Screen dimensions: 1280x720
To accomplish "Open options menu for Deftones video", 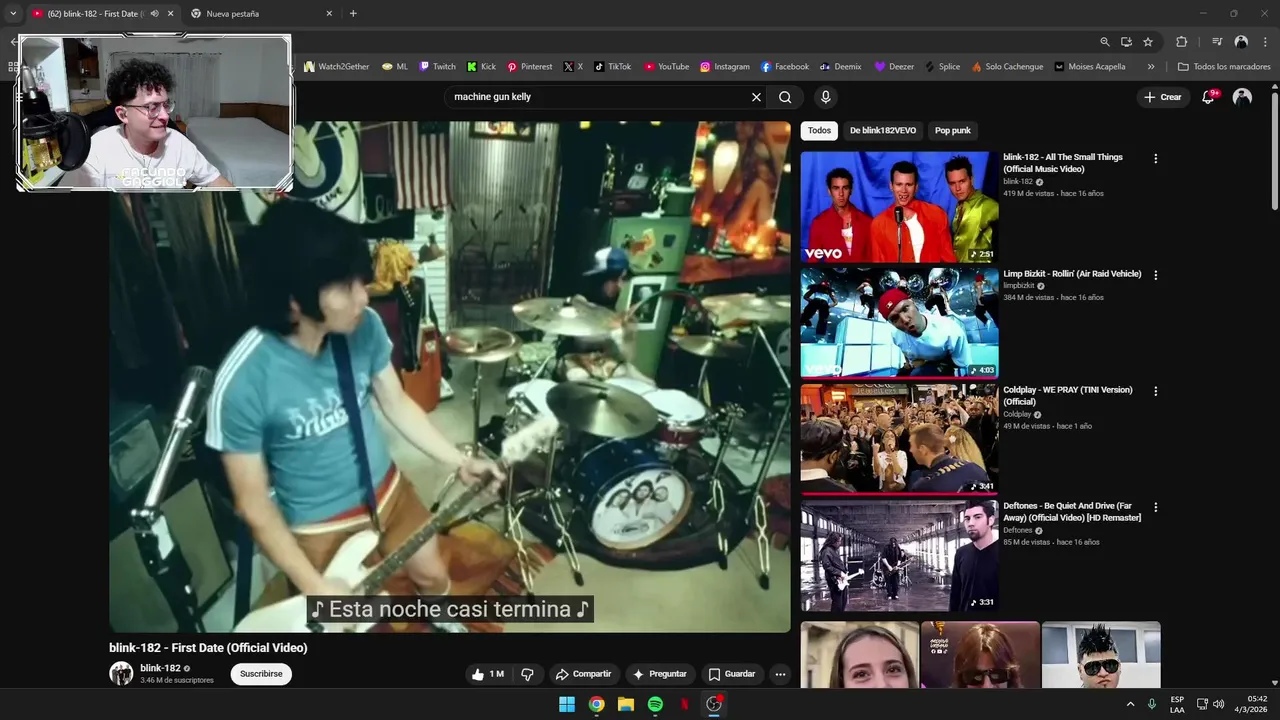I will pyautogui.click(x=1155, y=507).
